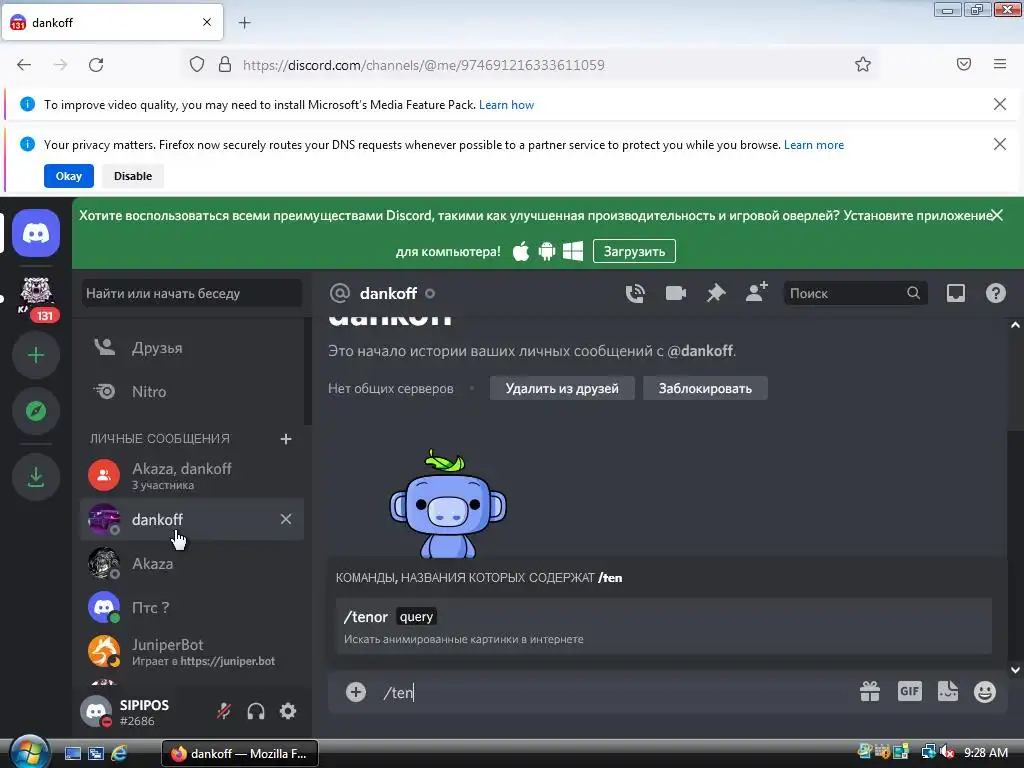The height and width of the screenshot is (768, 1024).
Task: Send a Nitro gift
Action: pyautogui.click(x=870, y=691)
